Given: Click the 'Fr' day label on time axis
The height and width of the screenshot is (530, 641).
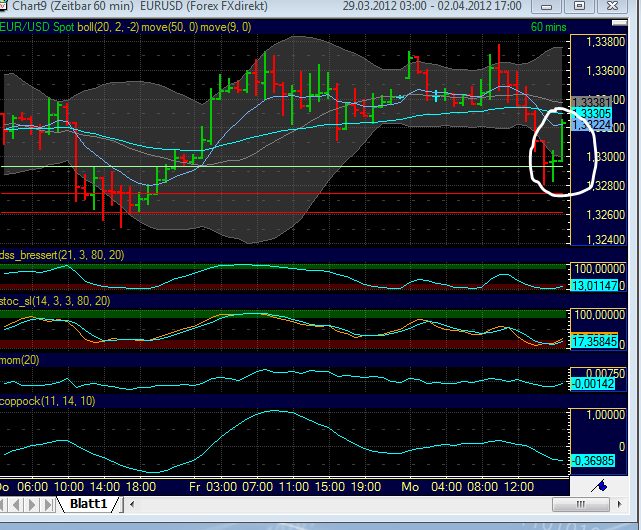Looking at the screenshot, I should coord(195,487).
